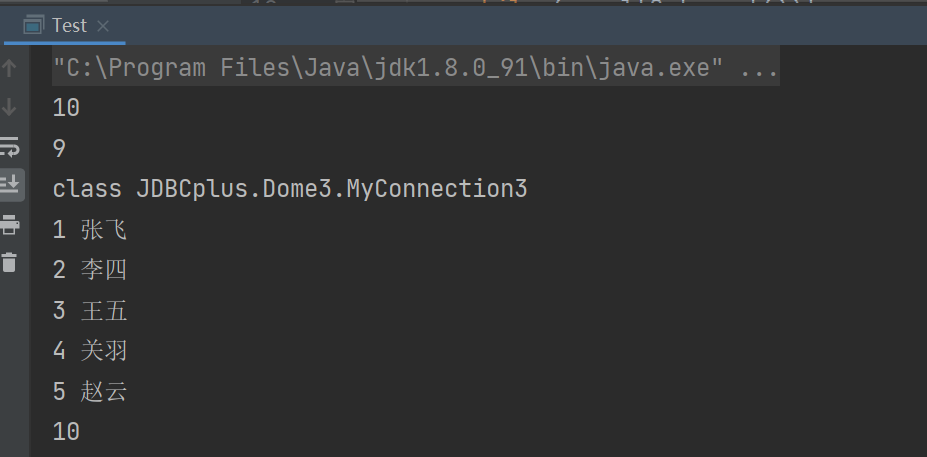This screenshot has width=927, height=457.
Task: Toggle soft-wrap for console output
Action: [x=9, y=147]
